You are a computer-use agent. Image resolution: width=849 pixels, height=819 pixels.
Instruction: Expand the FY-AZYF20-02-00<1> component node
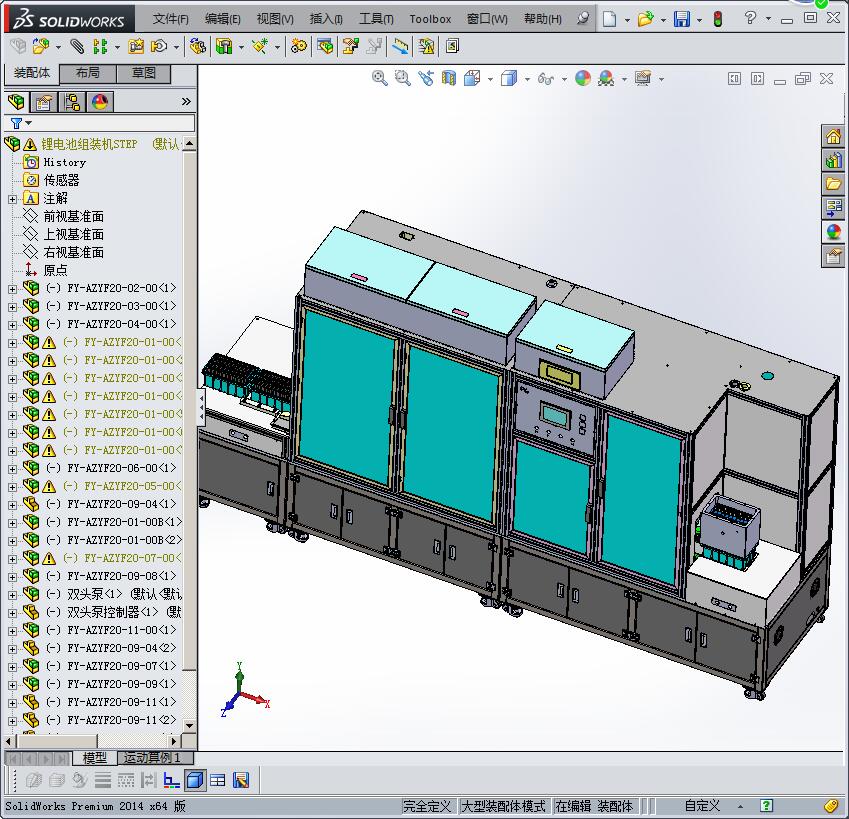(x=12, y=288)
